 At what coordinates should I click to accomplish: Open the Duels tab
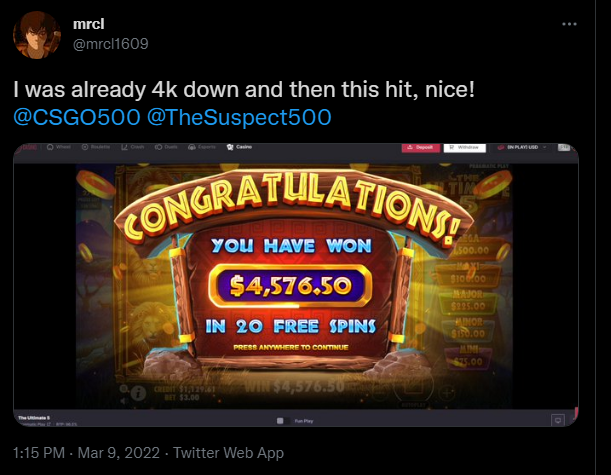[x=166, y=147]
